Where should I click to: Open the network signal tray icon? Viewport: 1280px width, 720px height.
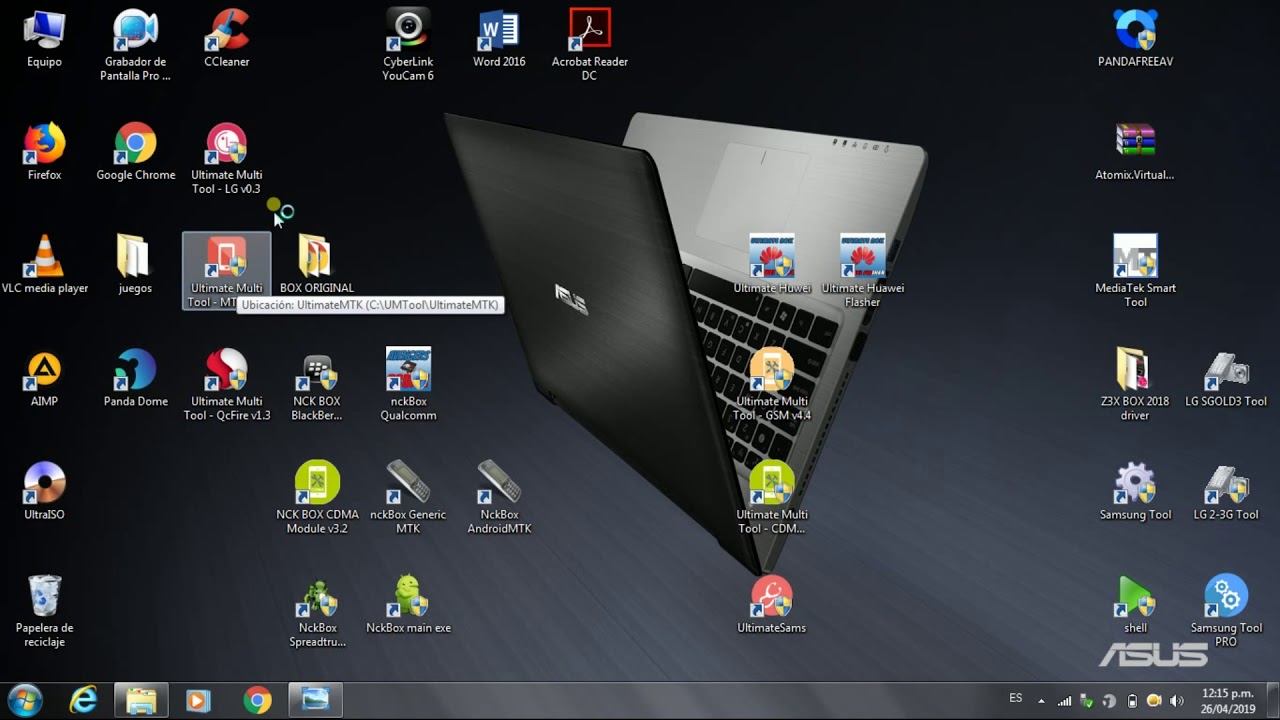(1064, 701)
